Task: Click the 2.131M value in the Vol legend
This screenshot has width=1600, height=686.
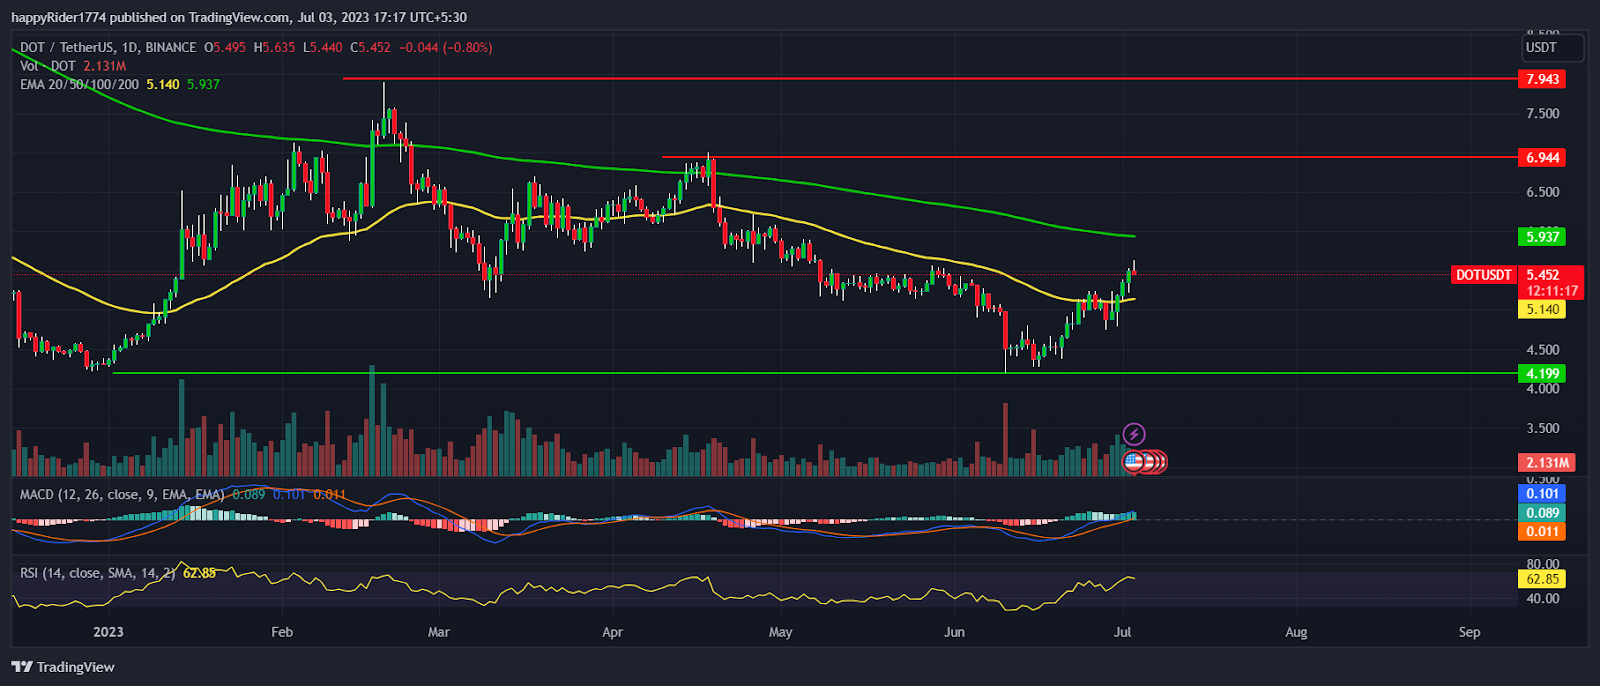Action: (x=105, y=66)
